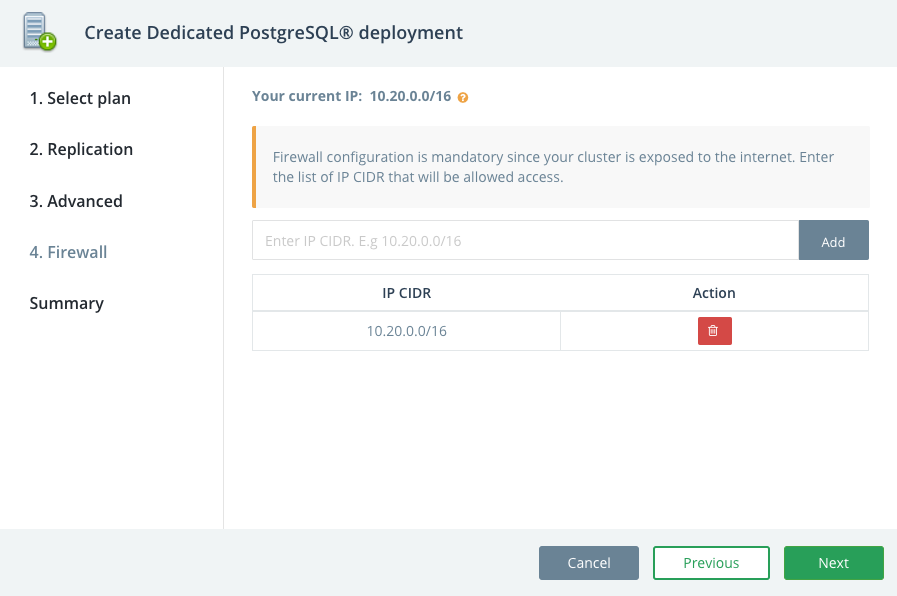Click the Add button for IP CIDR
This screenshot has width=897, height=596.
tap(834, 240)
